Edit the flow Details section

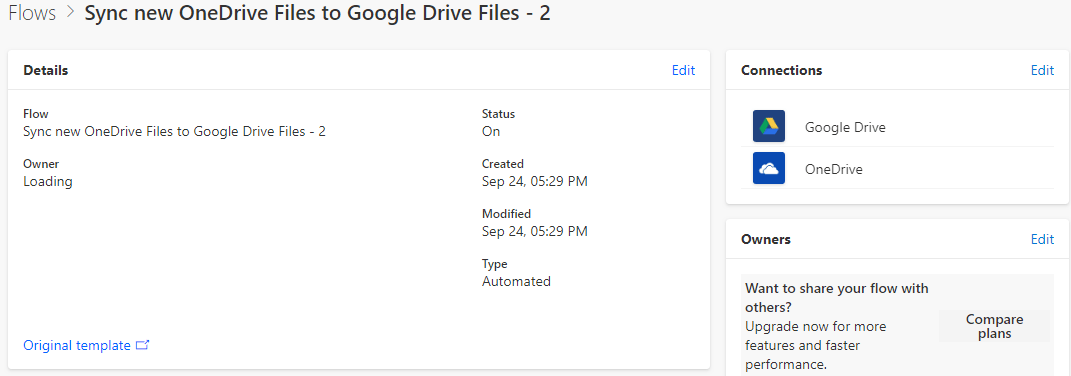pos(683,70)
